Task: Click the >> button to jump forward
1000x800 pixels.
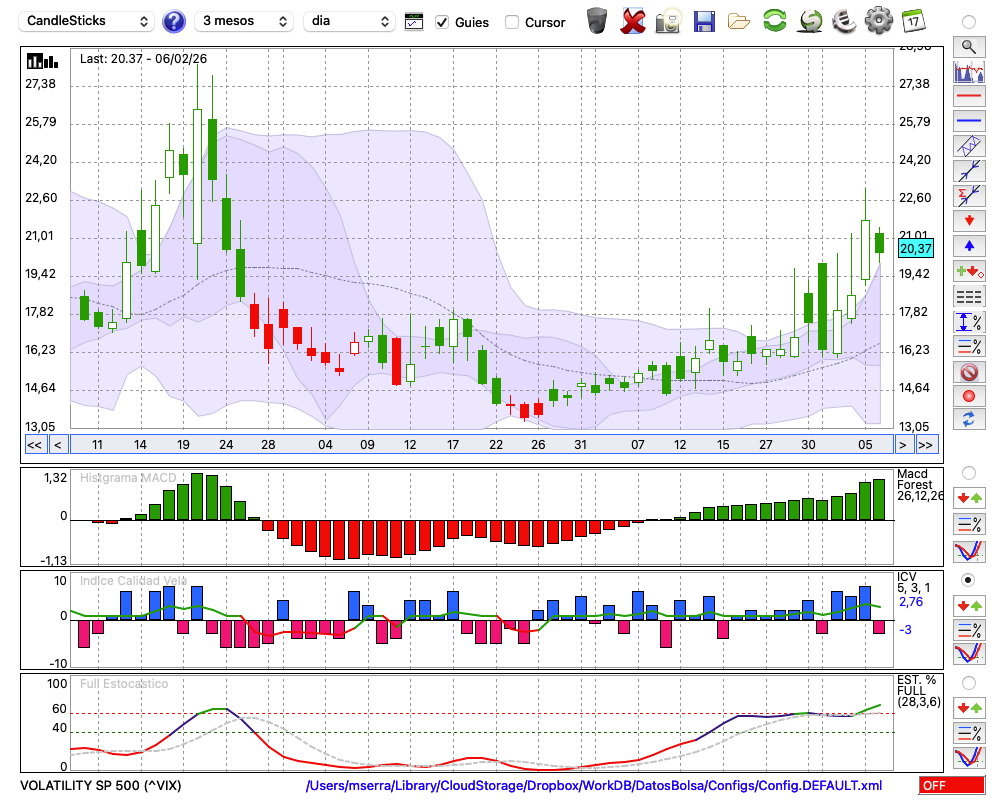Action: (926, 444)
